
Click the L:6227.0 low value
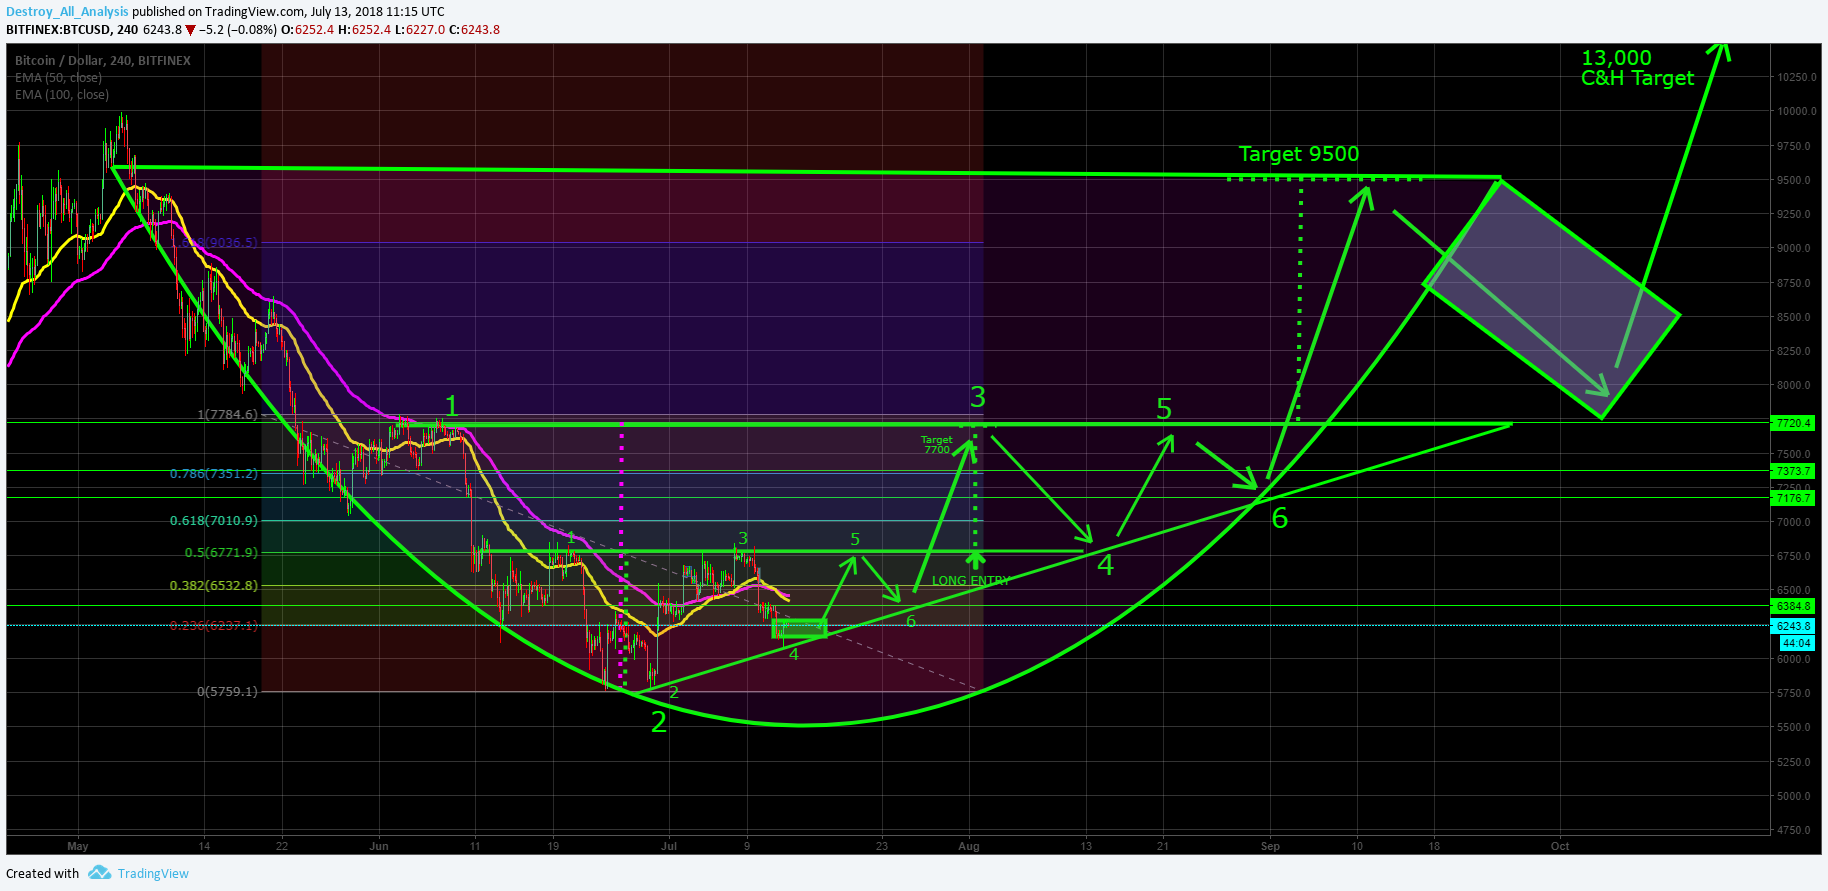(419, 30)
